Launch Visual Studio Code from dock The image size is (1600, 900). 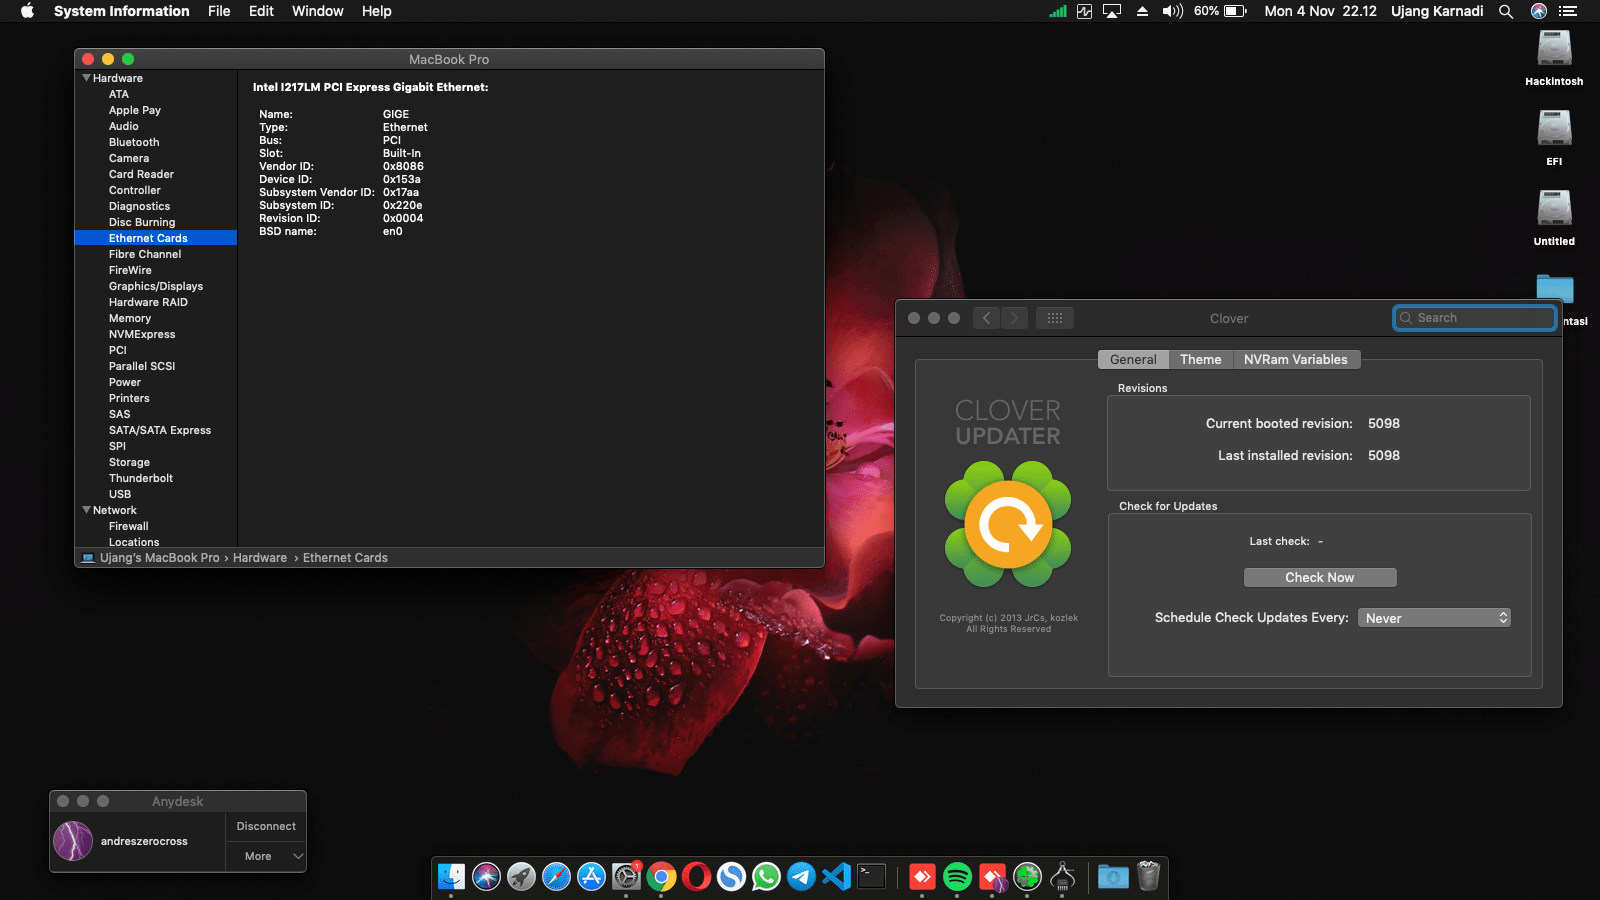(836, 877)
